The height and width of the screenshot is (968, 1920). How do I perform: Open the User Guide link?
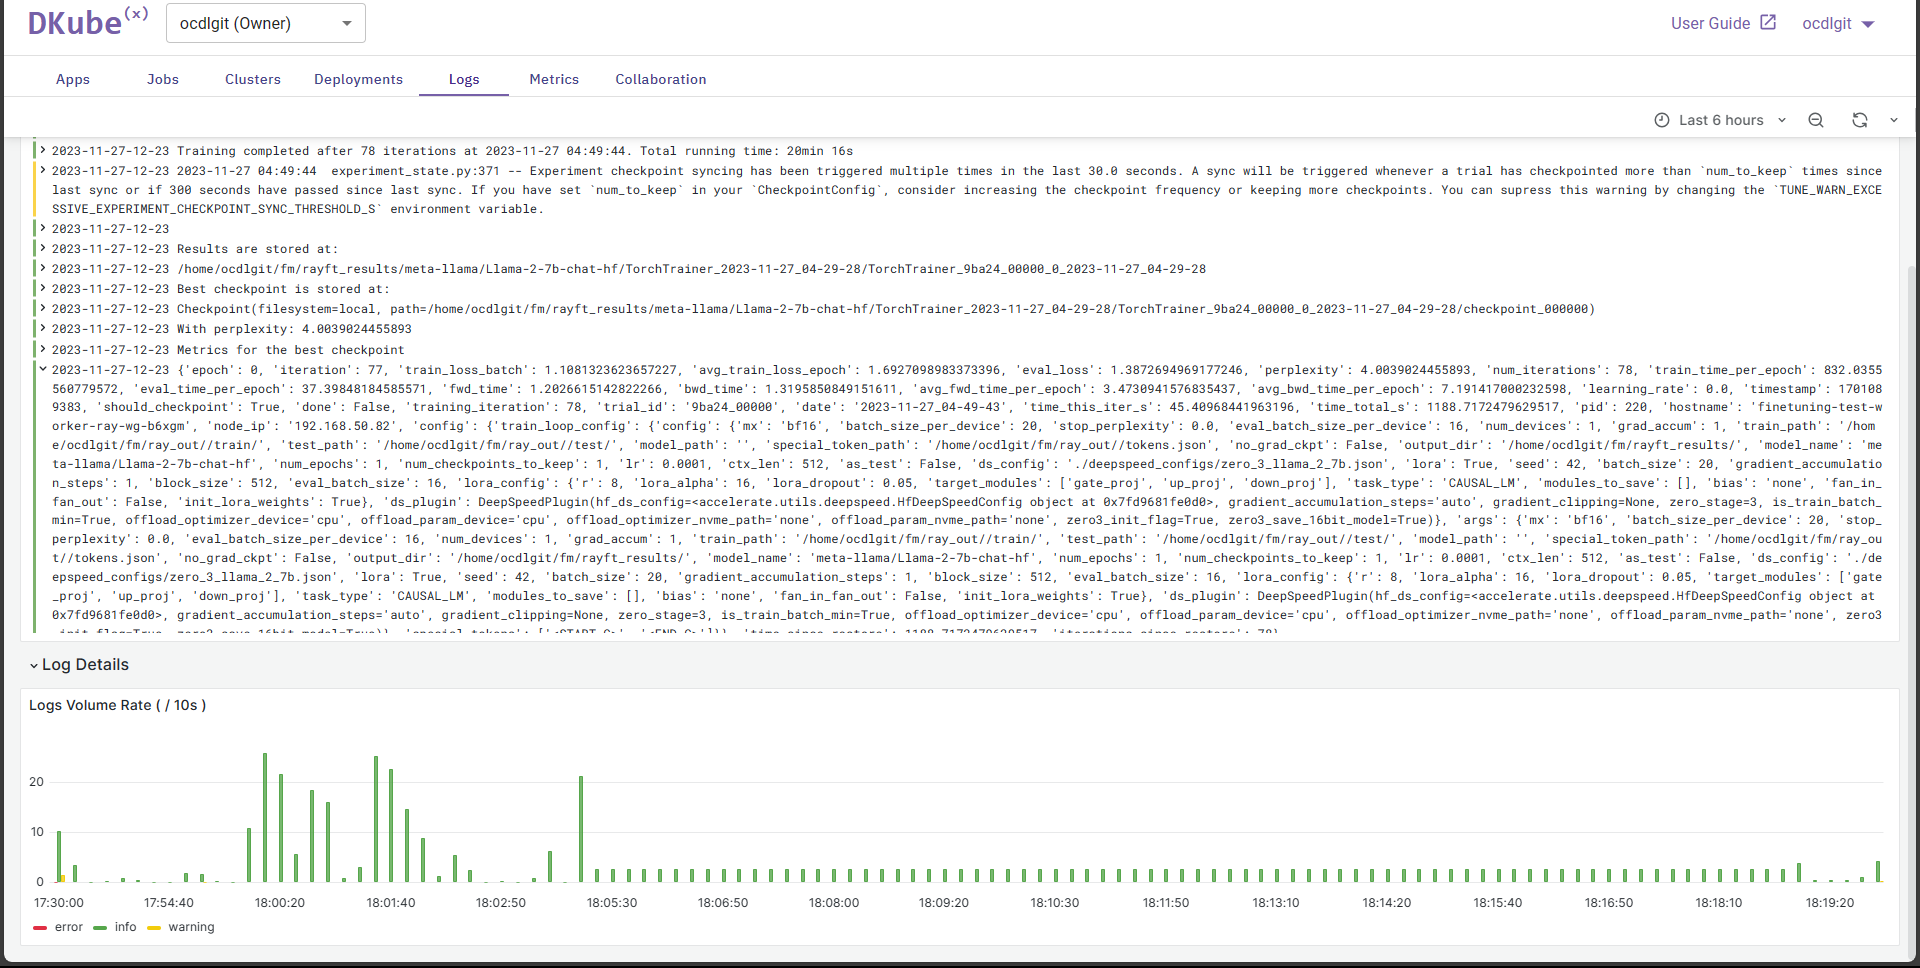coord(1710,23)
